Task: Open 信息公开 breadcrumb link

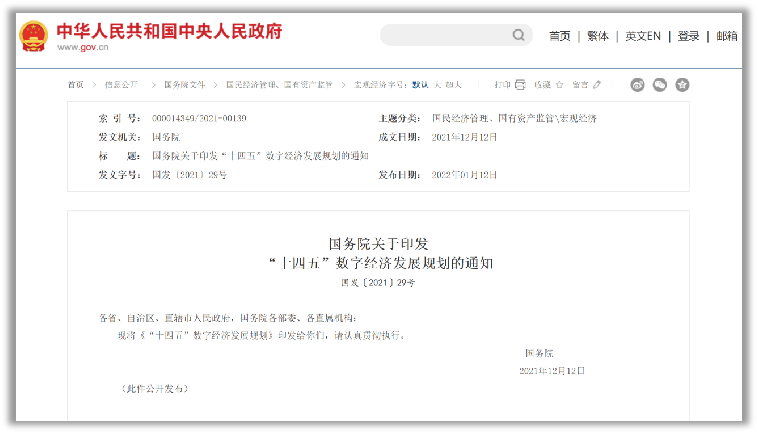Action: 121,85
